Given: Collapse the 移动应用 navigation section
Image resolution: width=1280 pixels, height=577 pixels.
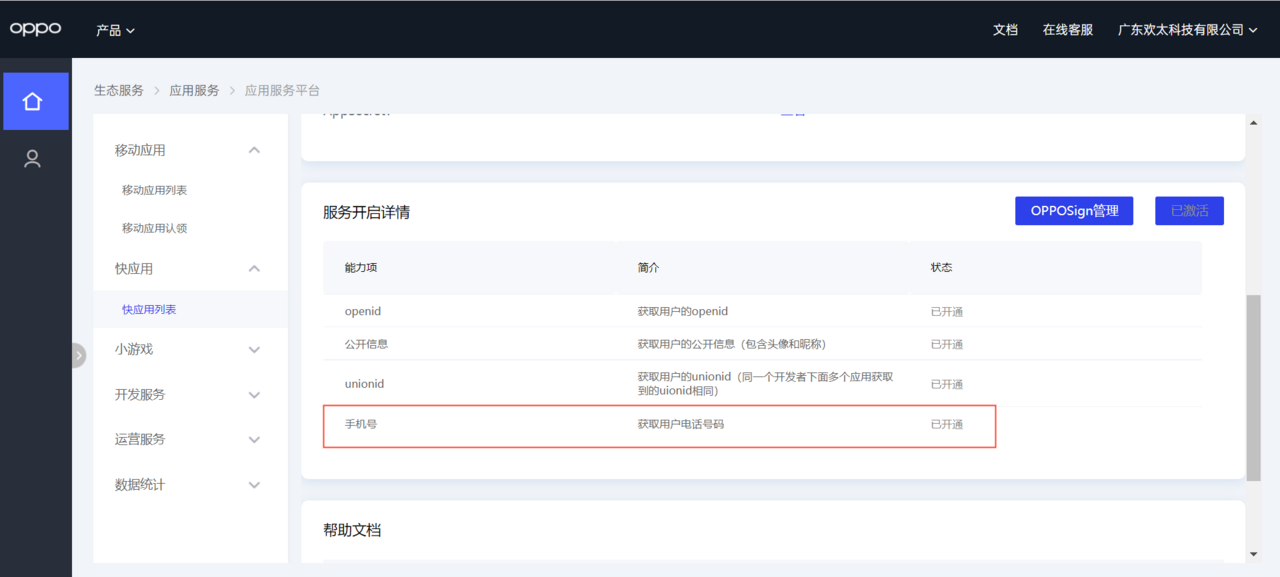Looking at the screenshot, I should [x=254, y=149].
